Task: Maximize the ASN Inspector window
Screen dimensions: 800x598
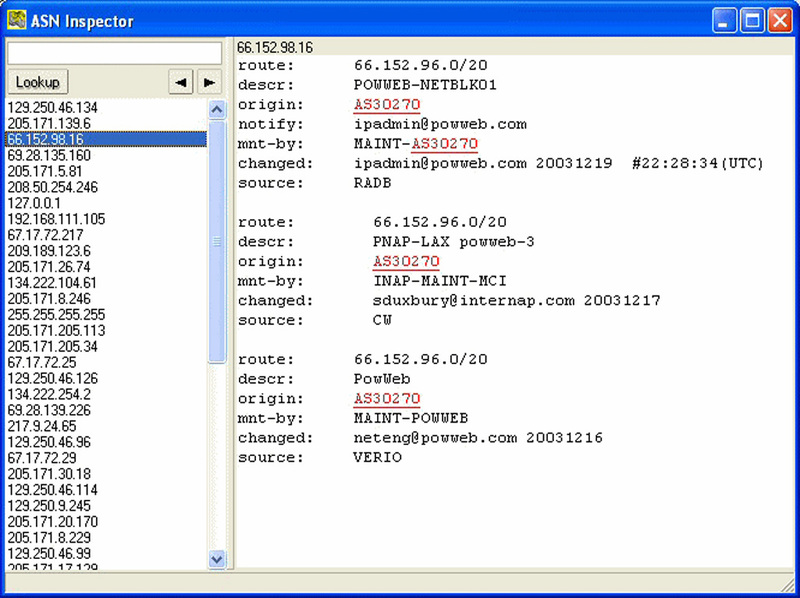Action: pos(752,21)
